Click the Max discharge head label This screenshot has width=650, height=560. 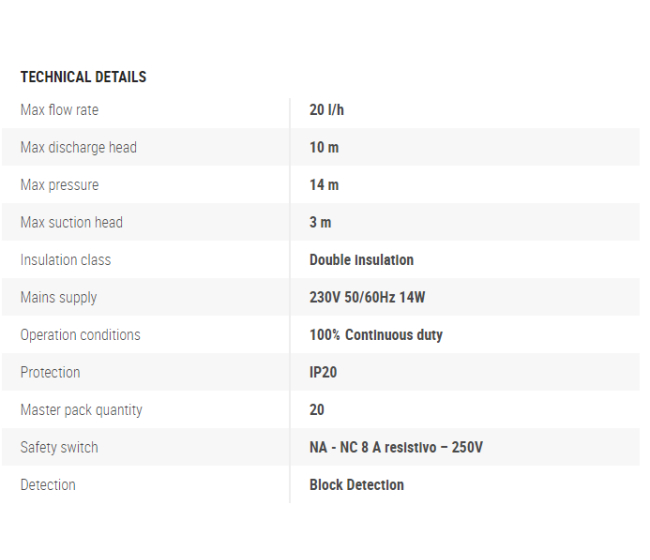click(x=78, y=147)
